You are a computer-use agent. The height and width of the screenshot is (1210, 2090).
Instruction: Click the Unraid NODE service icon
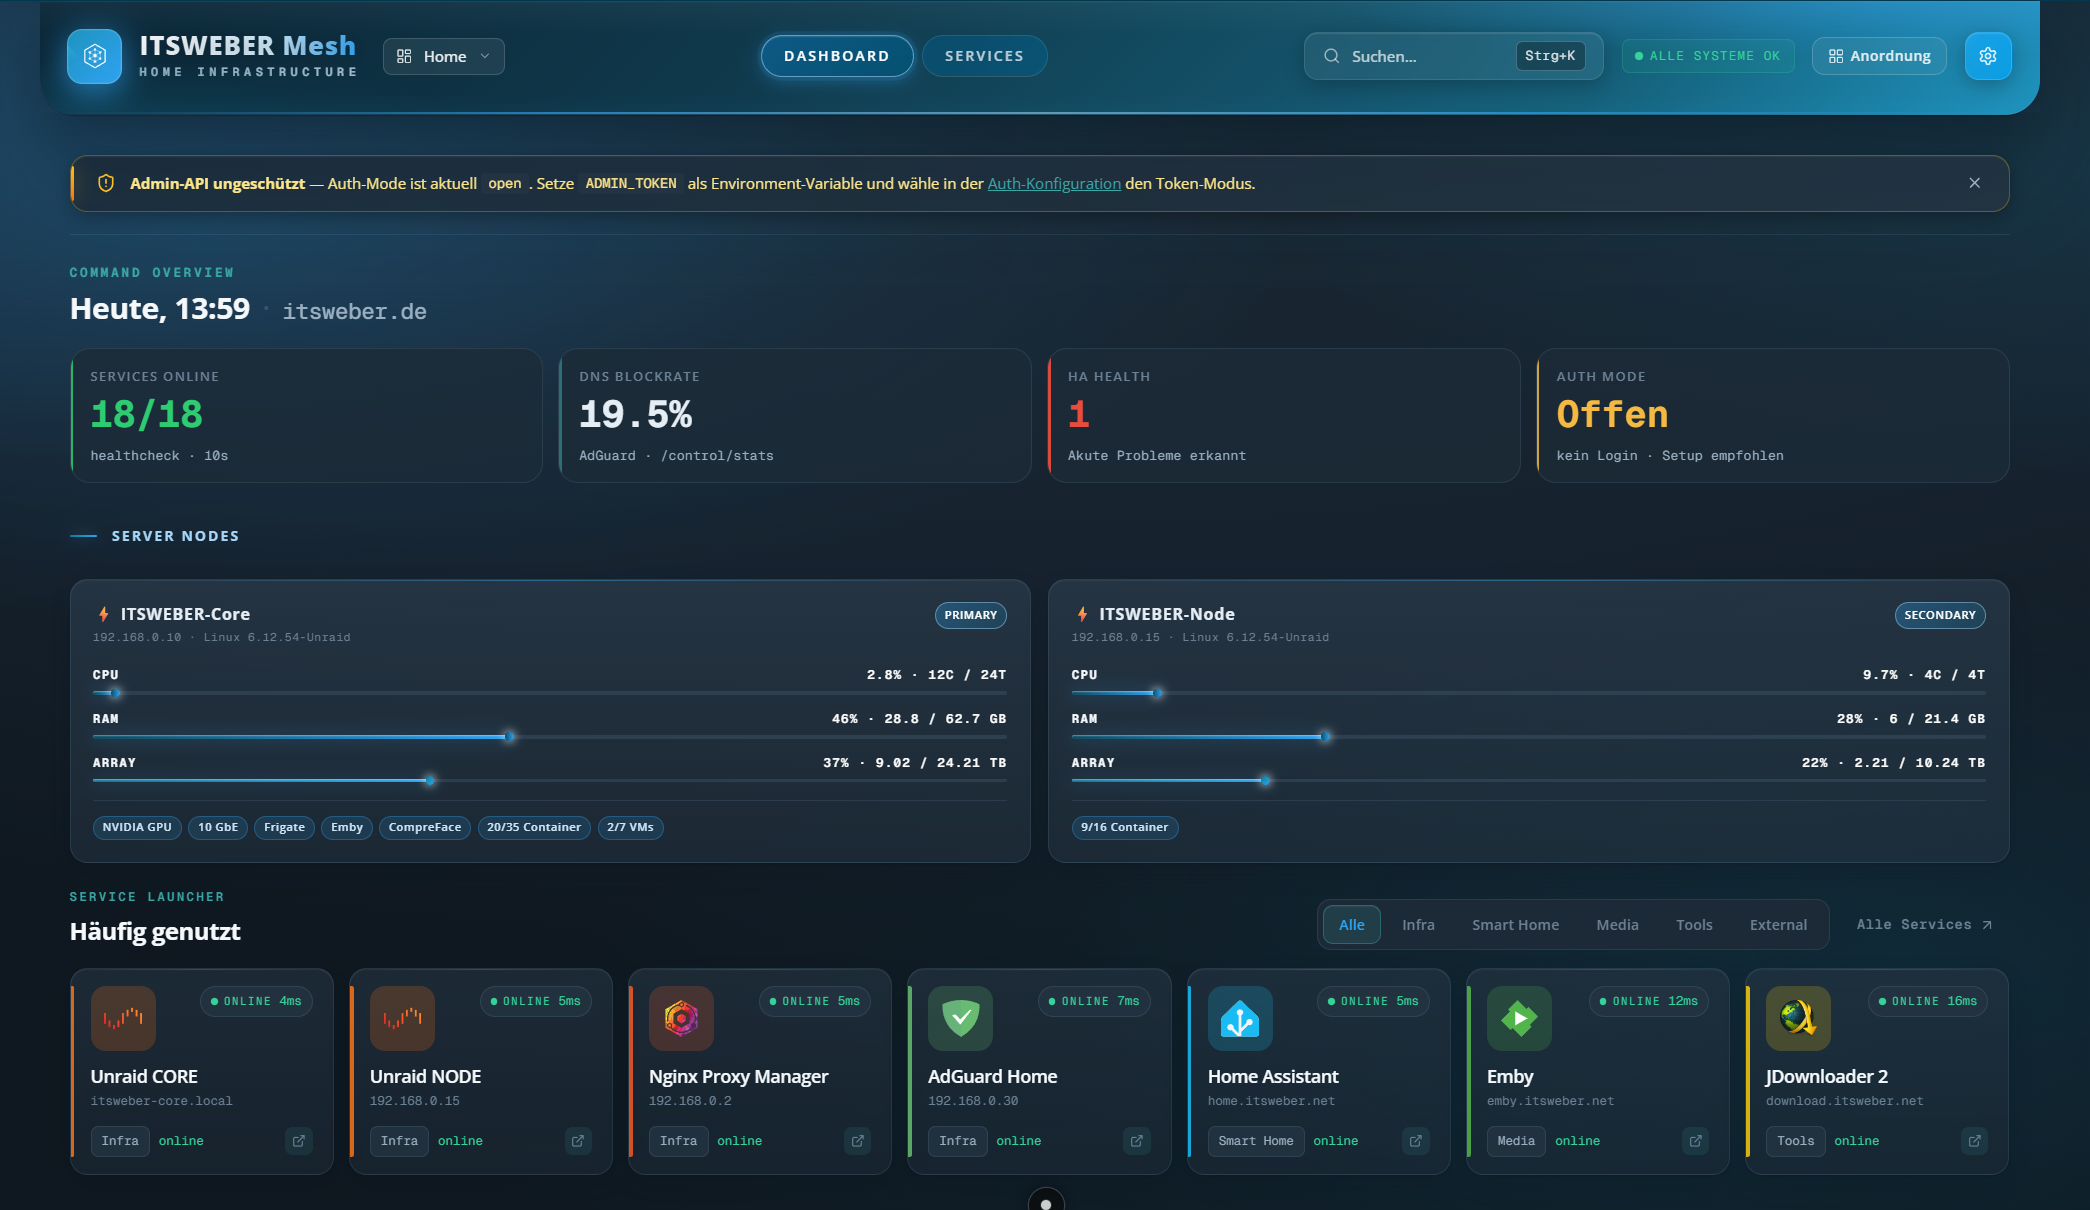tap(402, 1018)
